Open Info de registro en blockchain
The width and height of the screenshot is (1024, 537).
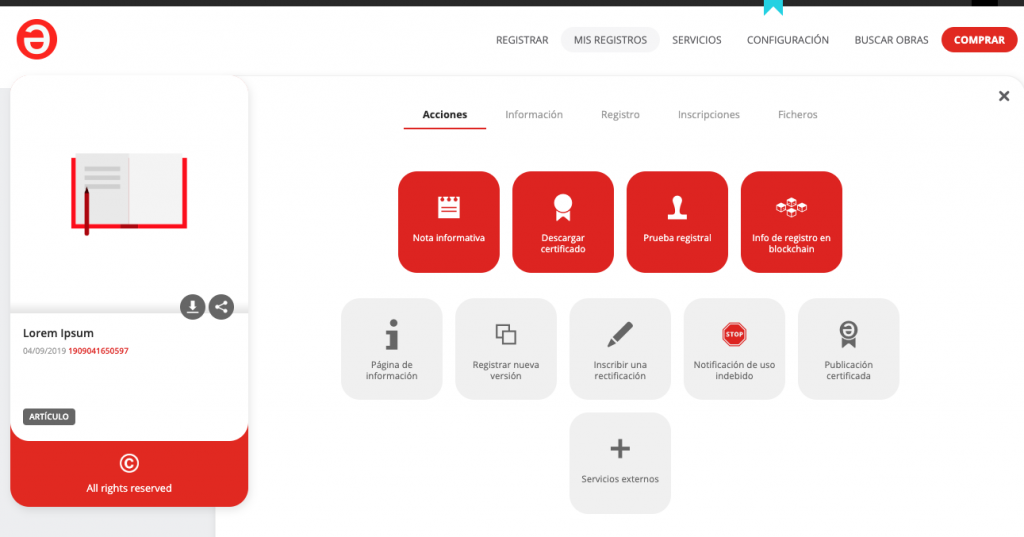[791, 221]
